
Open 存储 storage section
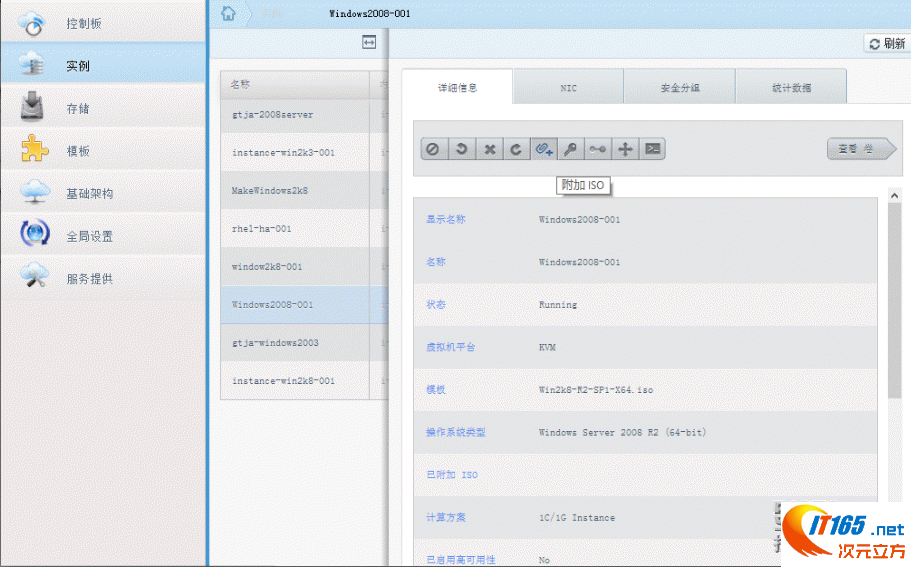coord(103,108)
